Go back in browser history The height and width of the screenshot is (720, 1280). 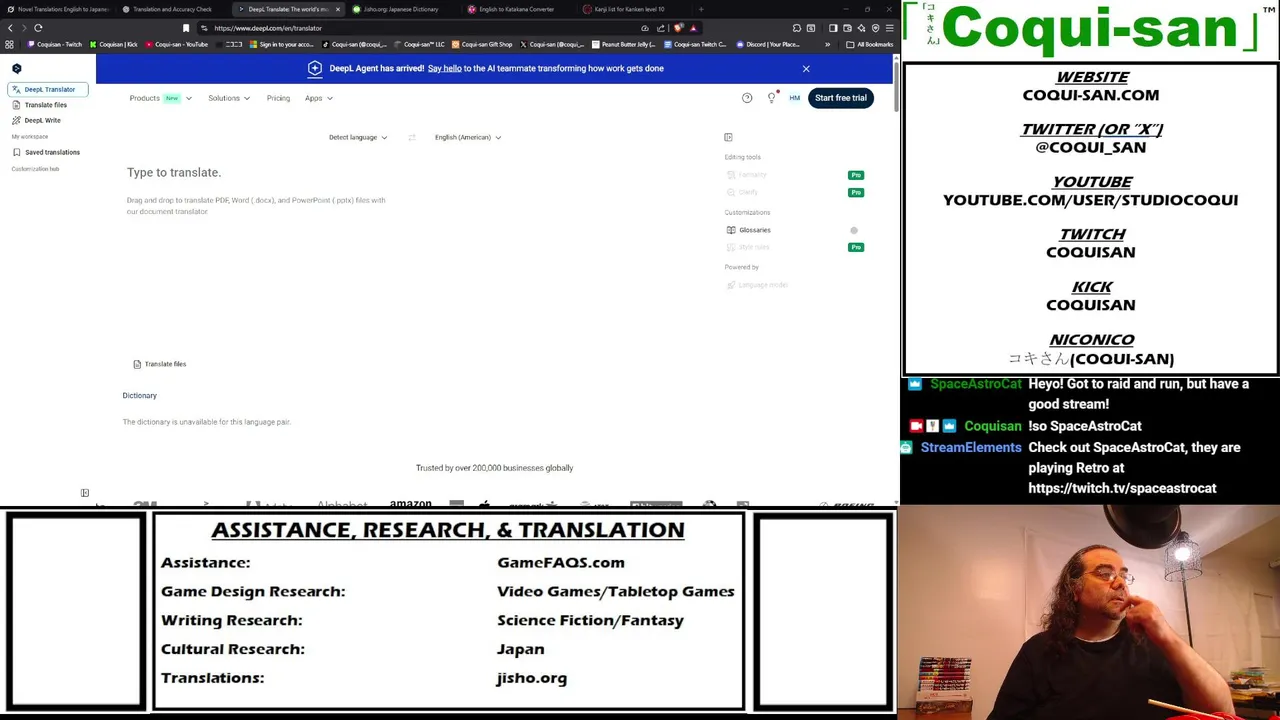[x=10, y=28]
